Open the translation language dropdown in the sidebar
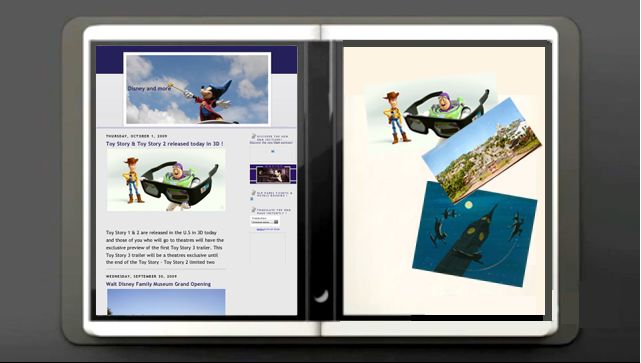 (x=265, y=222)
